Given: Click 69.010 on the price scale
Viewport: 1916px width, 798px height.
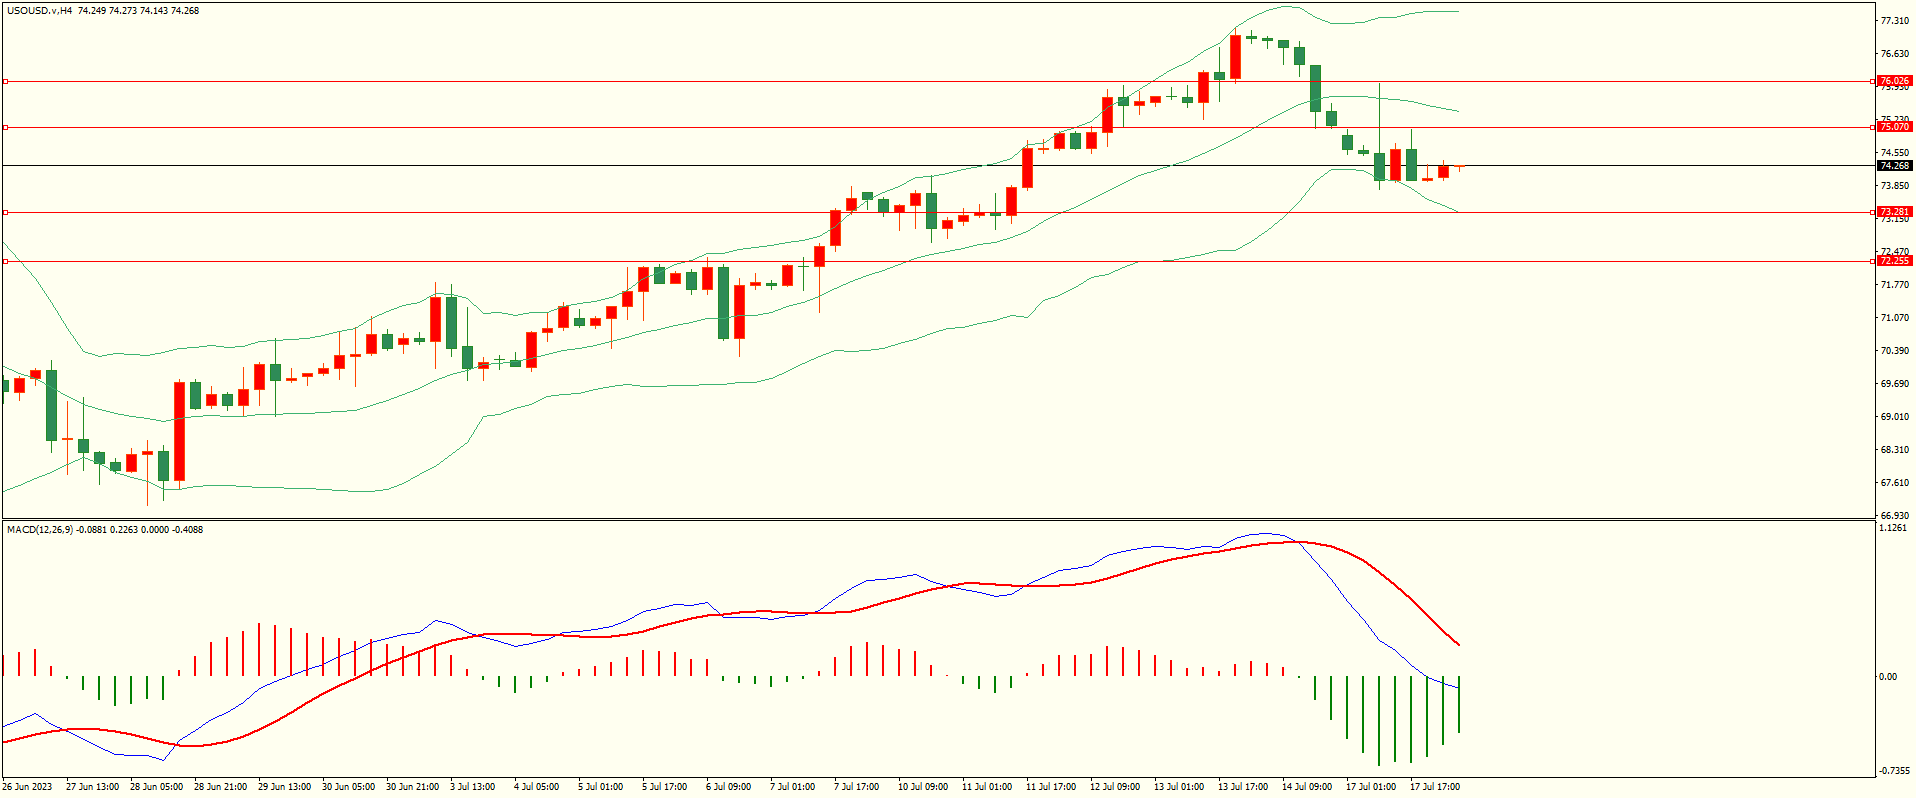Looking at the screenshot, I should pos(1894,417).
